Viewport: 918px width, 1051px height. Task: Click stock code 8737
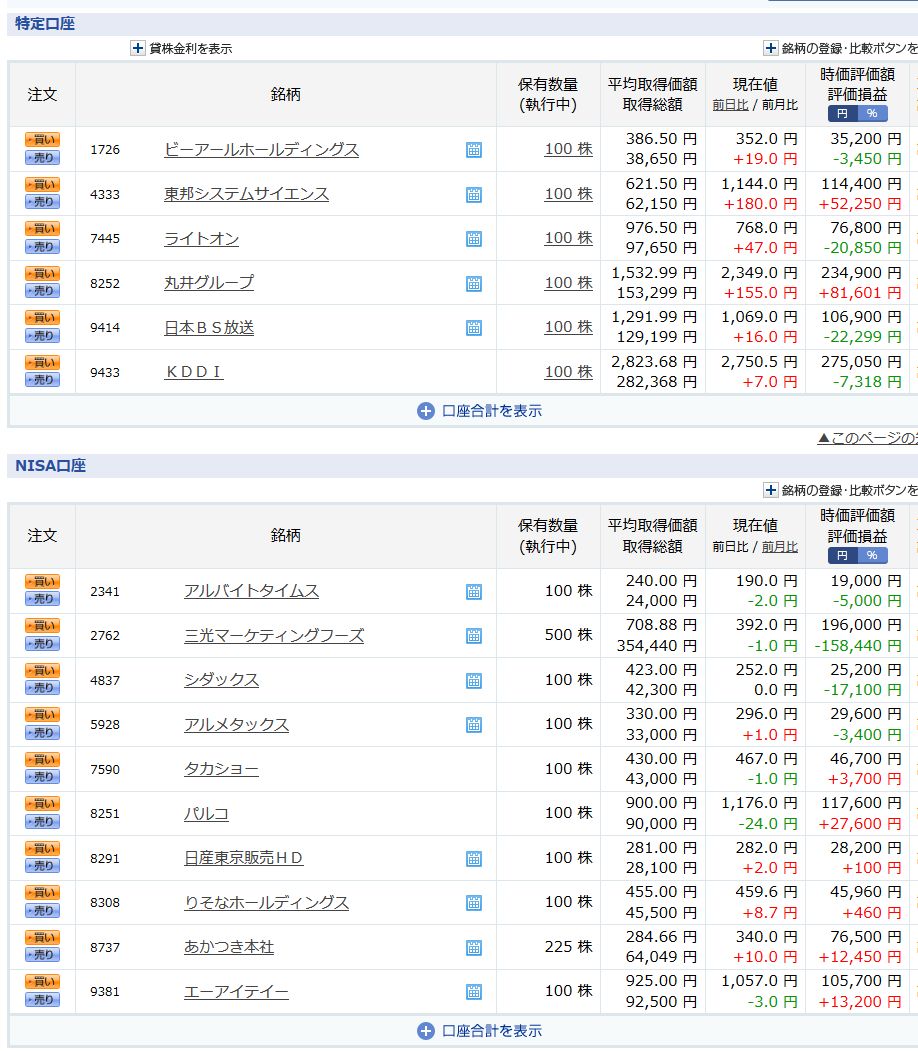pyautogui.click(x=105, y=947)
